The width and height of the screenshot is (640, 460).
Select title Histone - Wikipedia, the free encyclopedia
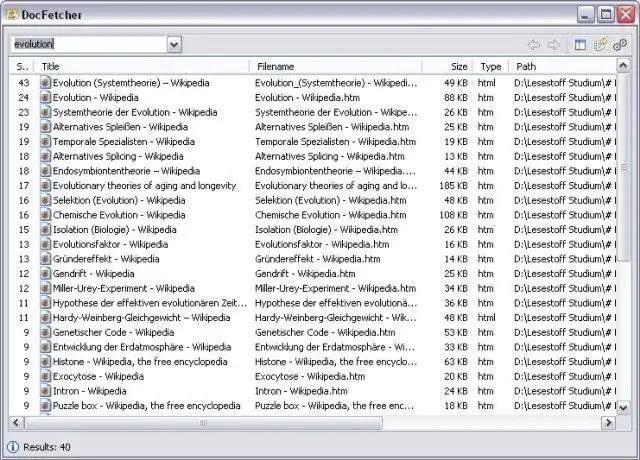coord(140,362)
